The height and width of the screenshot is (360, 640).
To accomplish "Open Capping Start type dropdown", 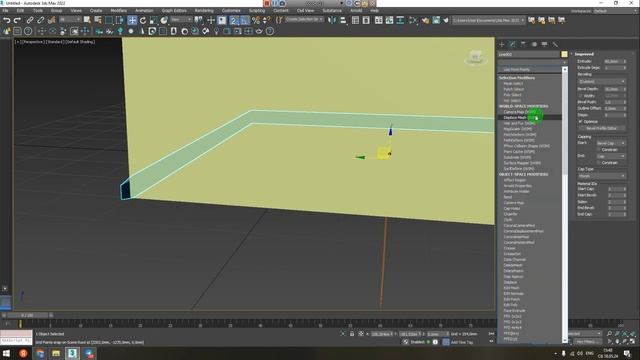I will coord(611,143).
